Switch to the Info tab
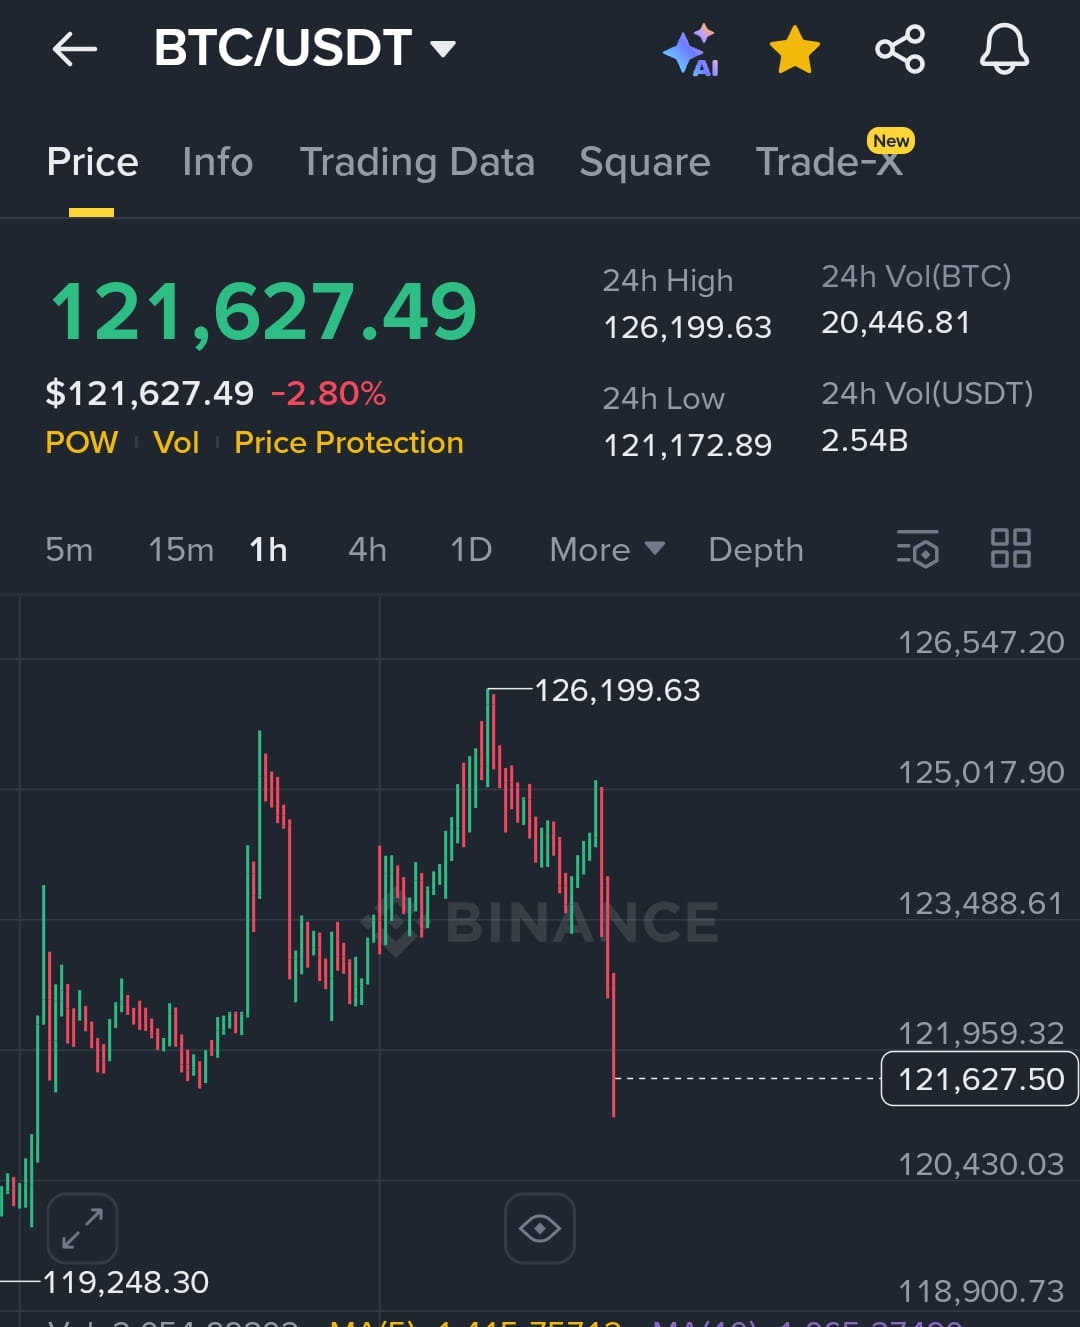The width and height of the screenshot is (1080, 1327). (218, 162)
